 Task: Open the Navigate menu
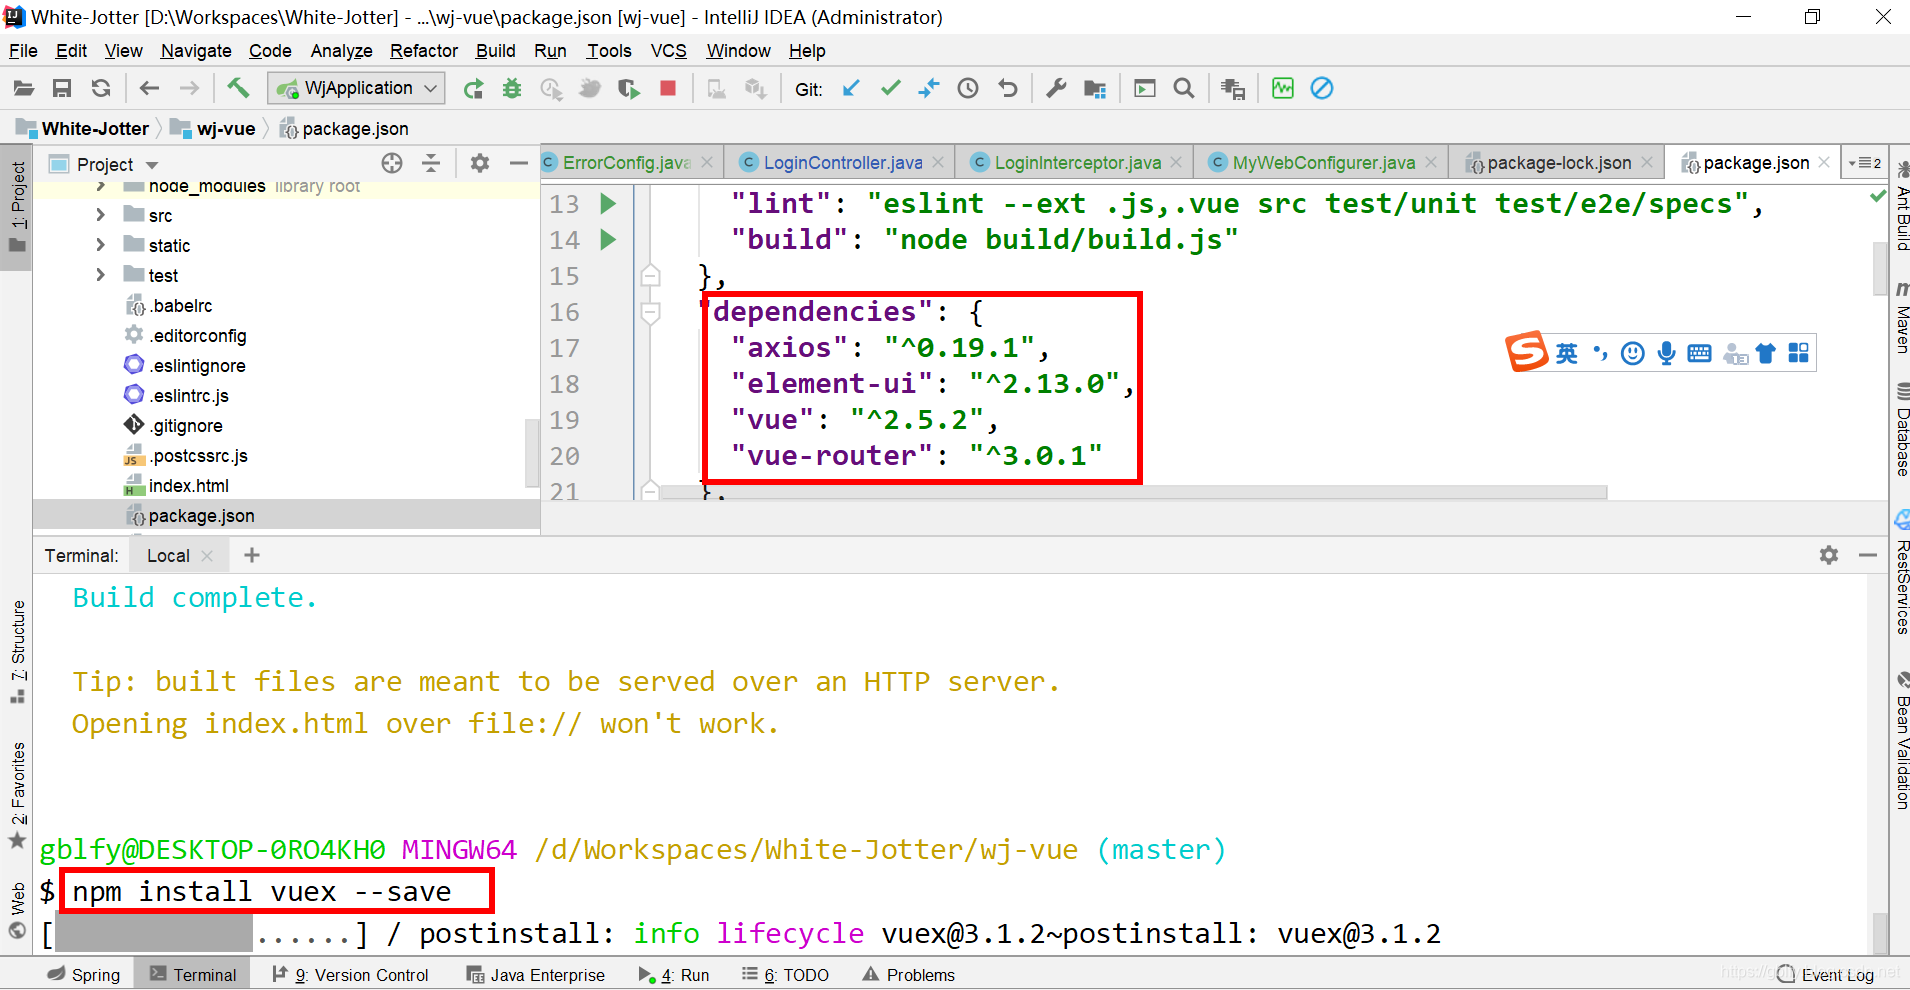click(x=196, y=51)
